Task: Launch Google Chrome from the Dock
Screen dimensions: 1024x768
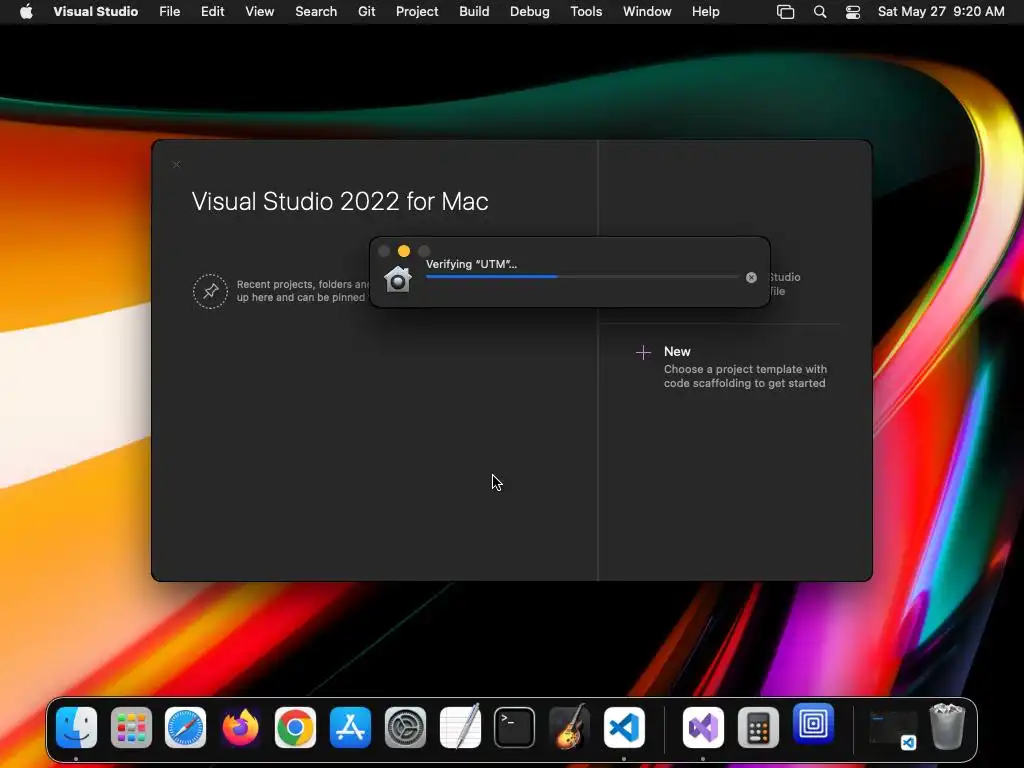Action: (x=295, y=727)
